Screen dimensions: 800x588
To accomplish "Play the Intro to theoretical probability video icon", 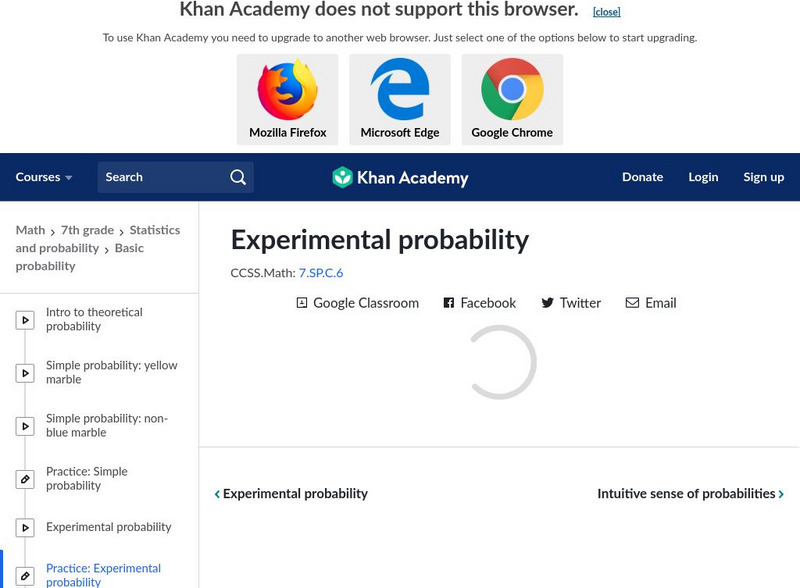I will tap(25, 318).
